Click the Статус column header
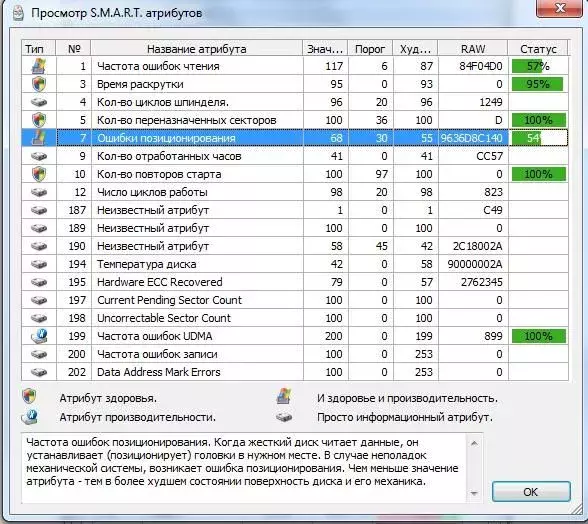Screen dimensions: 588x524 (x=538, y=49)
